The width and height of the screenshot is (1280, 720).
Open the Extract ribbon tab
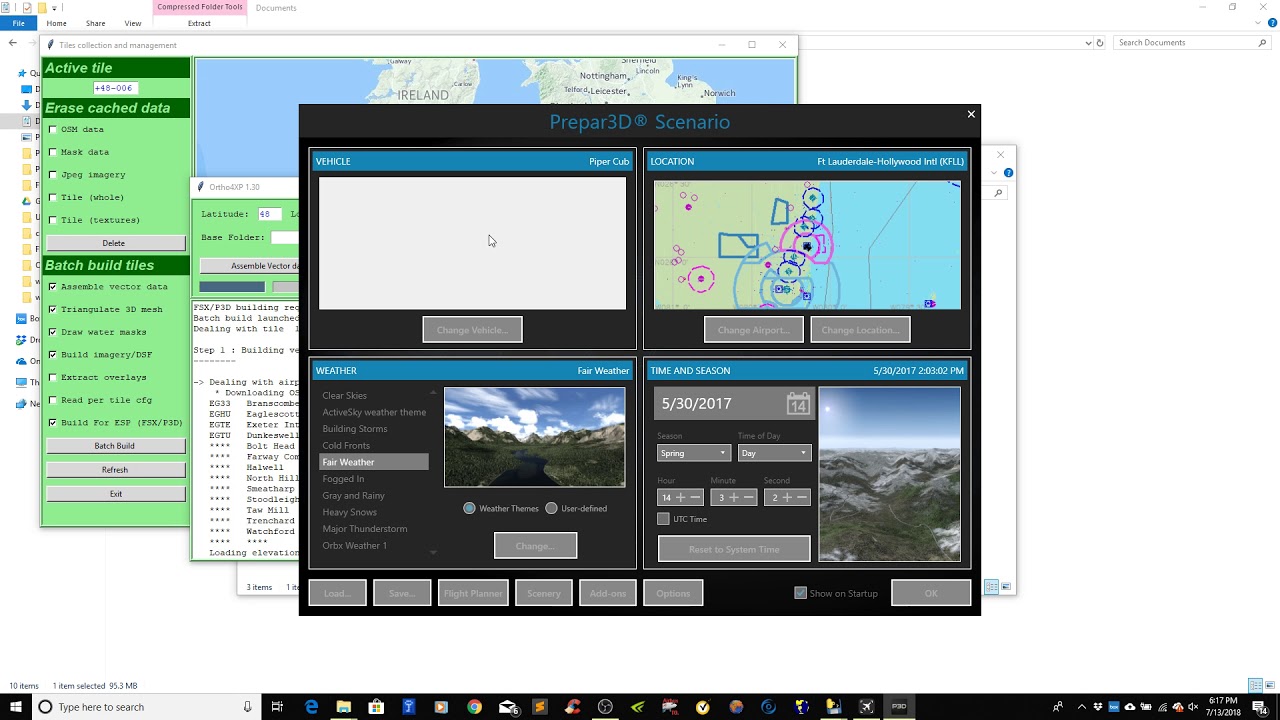199,23
